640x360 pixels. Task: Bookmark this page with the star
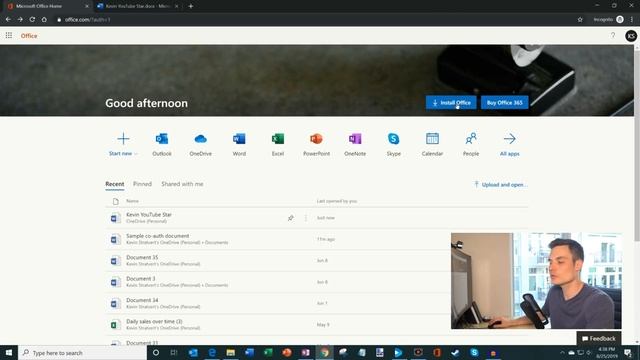coord(580,19)
